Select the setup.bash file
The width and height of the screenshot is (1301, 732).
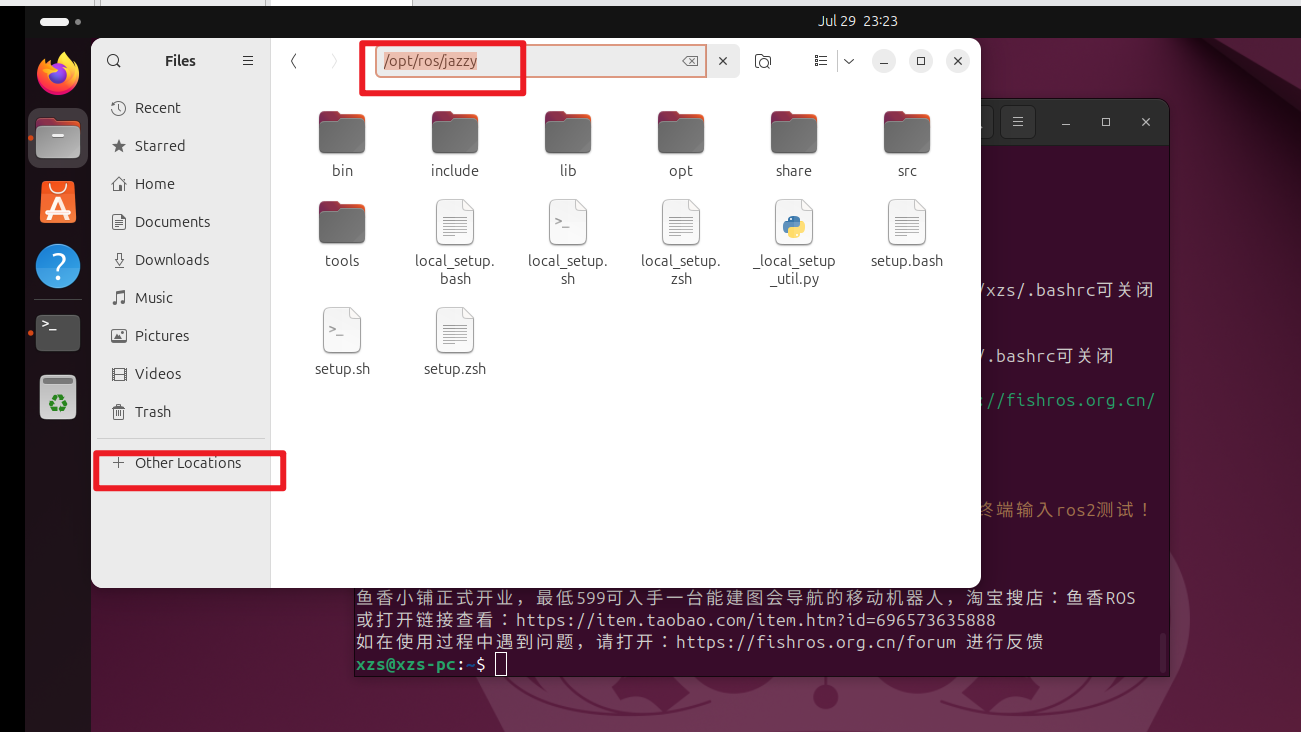(907, 233)
